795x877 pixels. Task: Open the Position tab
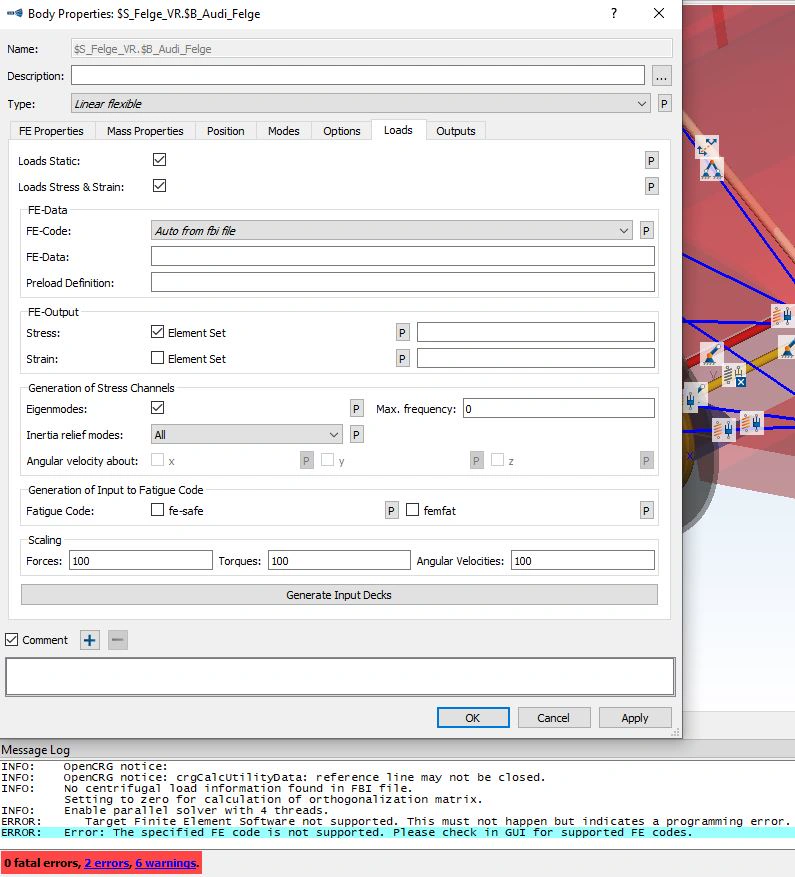click(x=225, y=131)
